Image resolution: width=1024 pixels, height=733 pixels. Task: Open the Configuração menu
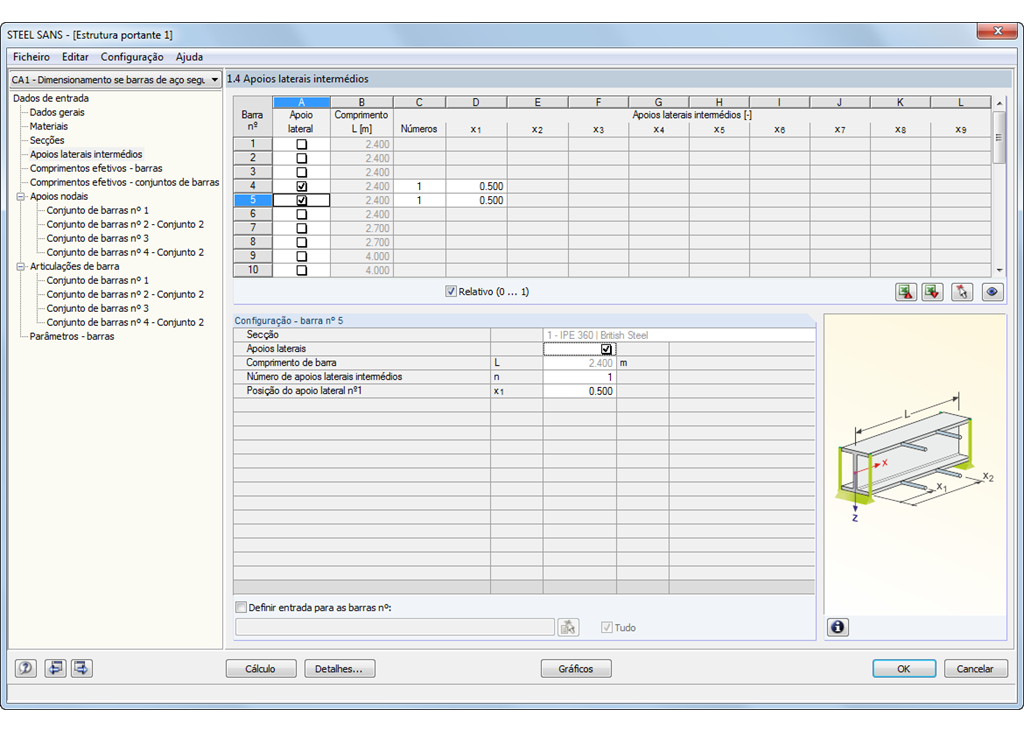132,57
